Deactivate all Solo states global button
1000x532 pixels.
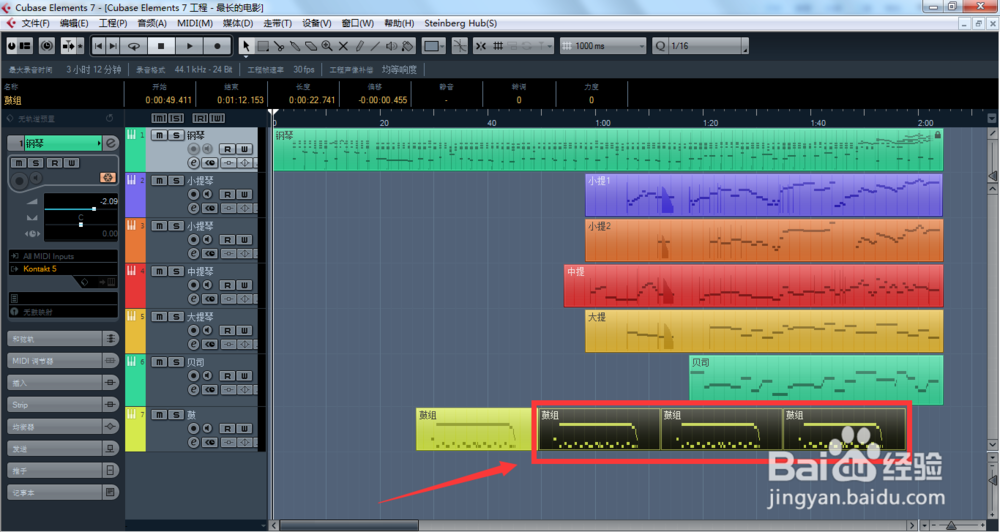coord(176,118)
